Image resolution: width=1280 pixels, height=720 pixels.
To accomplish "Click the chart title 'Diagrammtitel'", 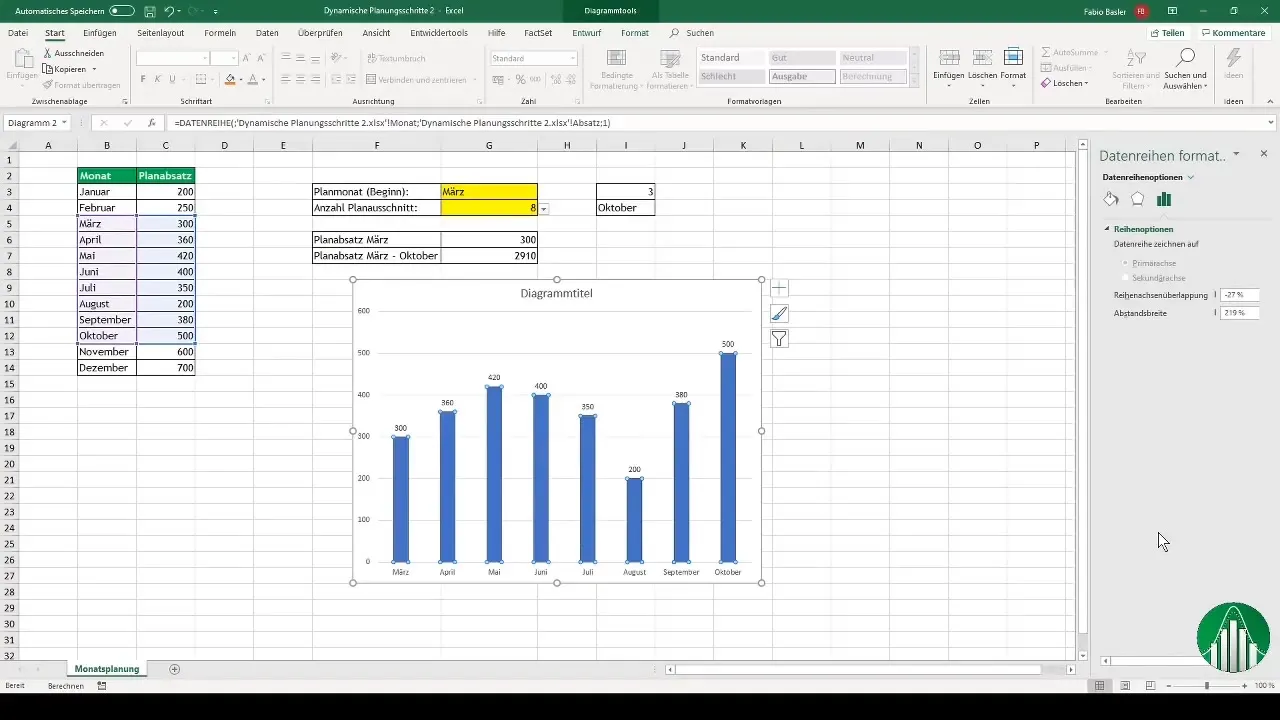I will pos(557,294).
